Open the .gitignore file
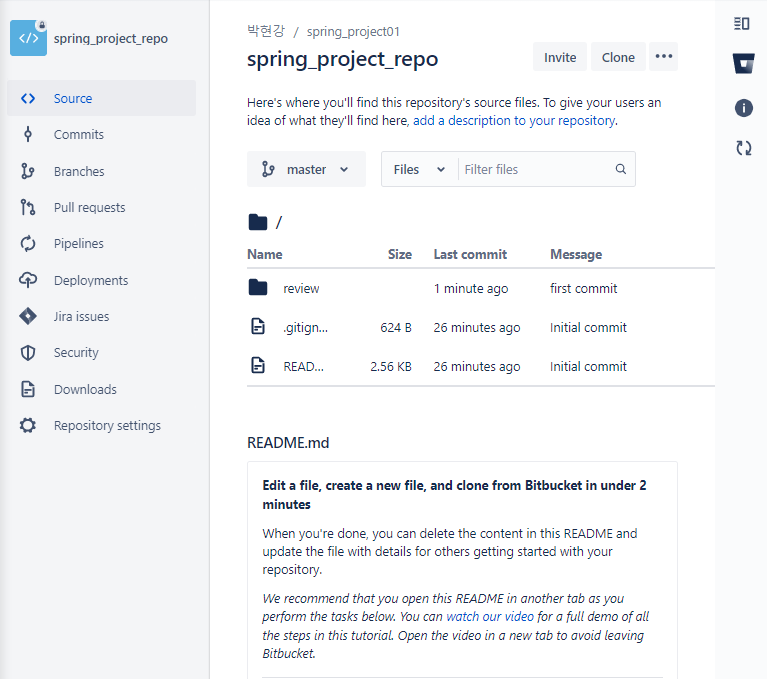 click(x=305, y=328)
